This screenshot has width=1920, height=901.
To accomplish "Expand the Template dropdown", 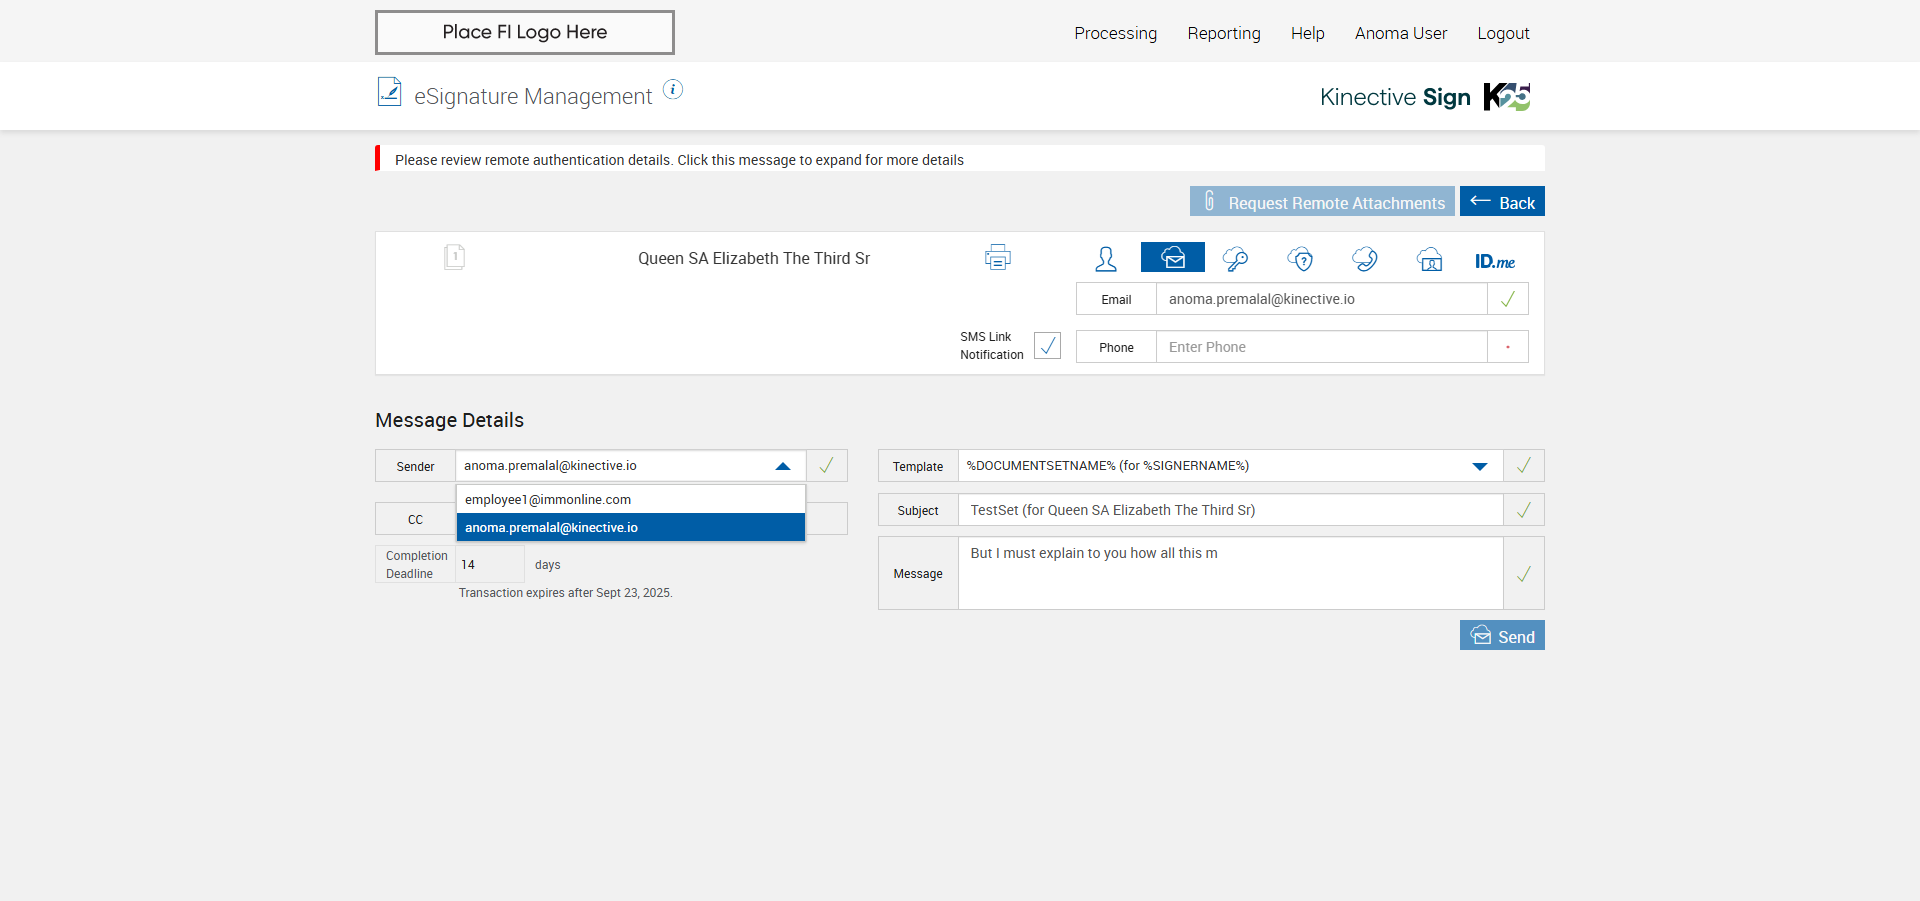I will pos(1479,466).
